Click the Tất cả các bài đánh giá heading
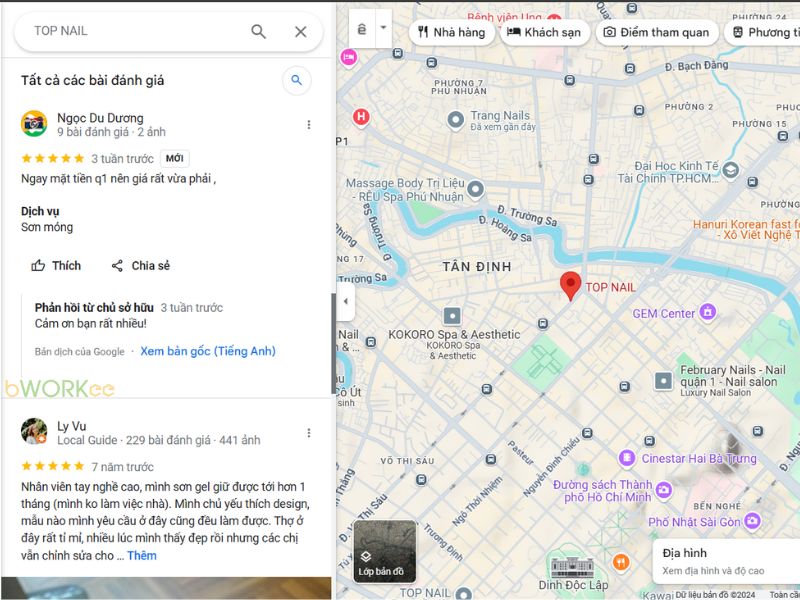Screen dimensions: 800x600 92,80
